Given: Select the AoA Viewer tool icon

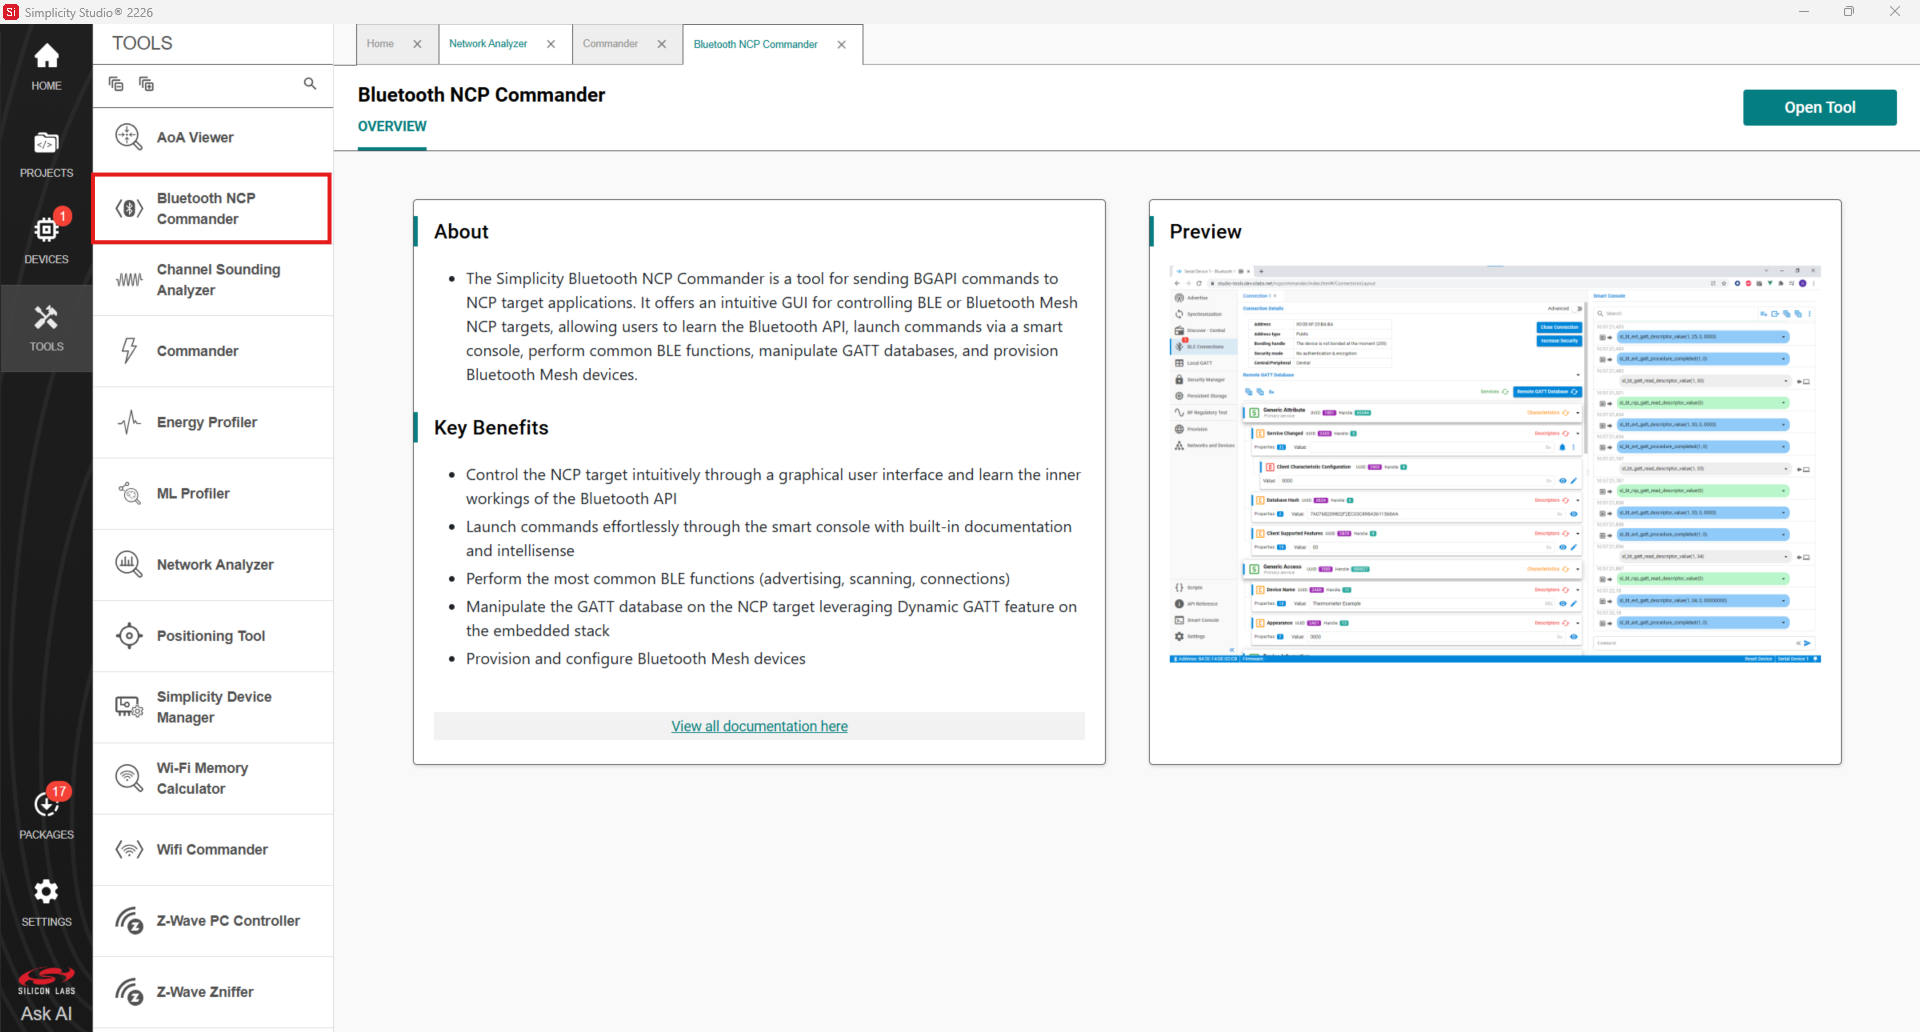Looking at the screenshot, I should [129, 137].
